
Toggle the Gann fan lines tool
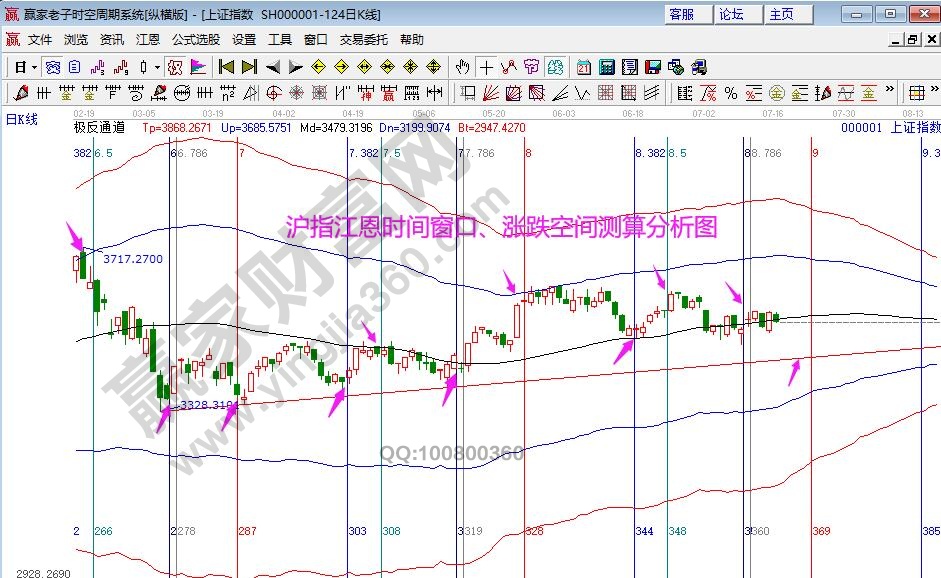[x=490, y=93]
